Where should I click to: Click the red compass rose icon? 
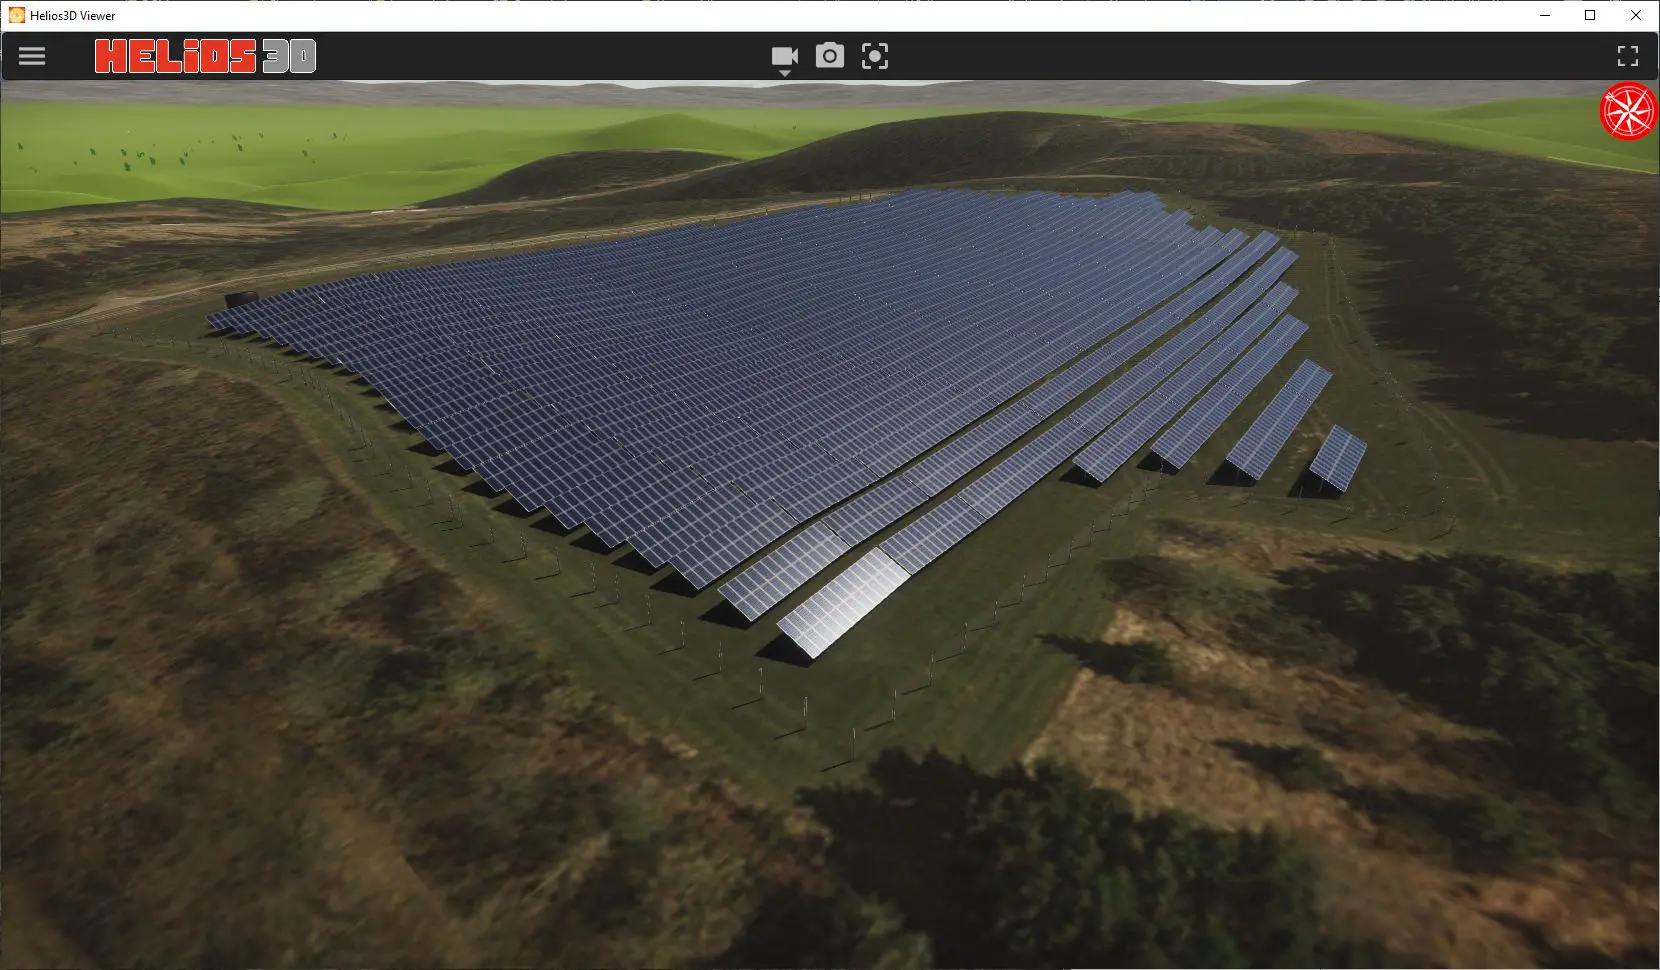[1628, 112]
